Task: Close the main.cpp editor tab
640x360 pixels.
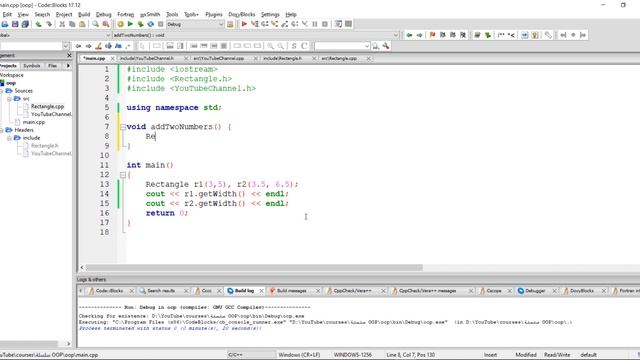Action: coord(113,58)
